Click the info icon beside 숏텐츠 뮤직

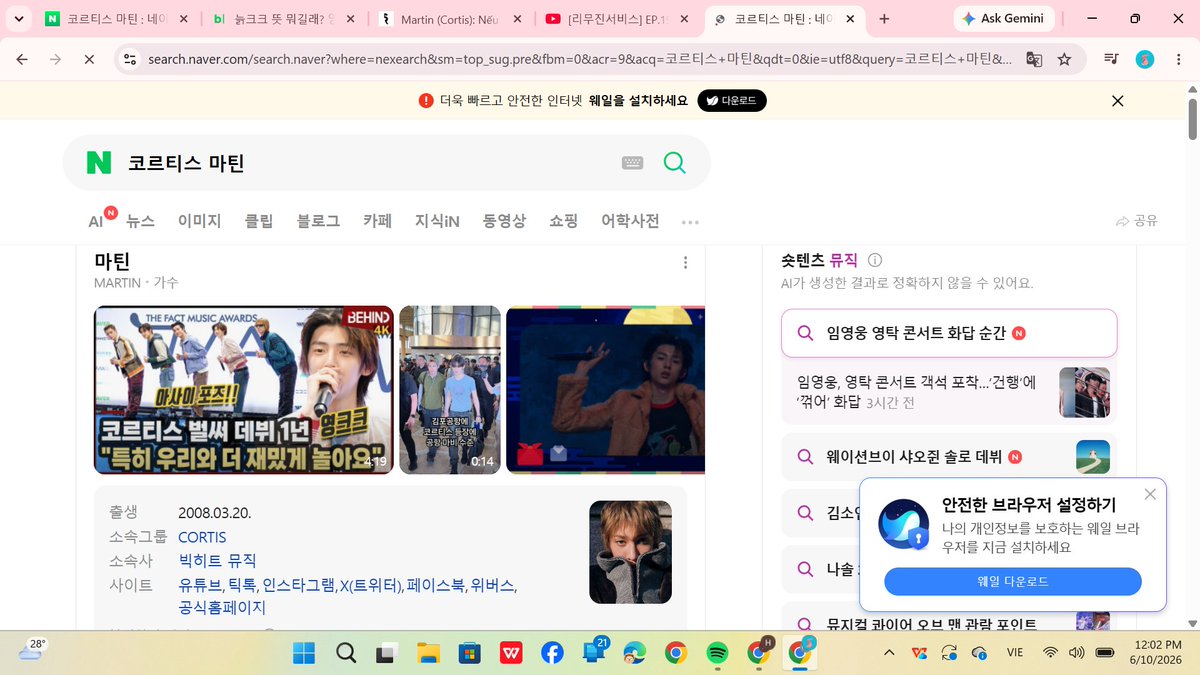[875, 259]
